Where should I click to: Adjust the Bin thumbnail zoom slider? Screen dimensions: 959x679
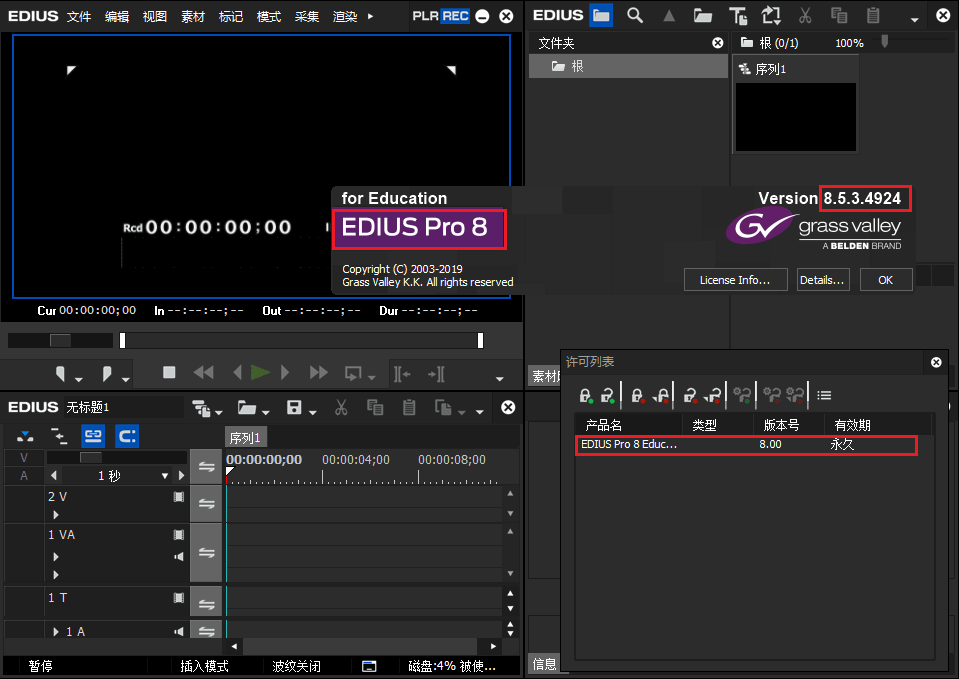click(884, 41)
